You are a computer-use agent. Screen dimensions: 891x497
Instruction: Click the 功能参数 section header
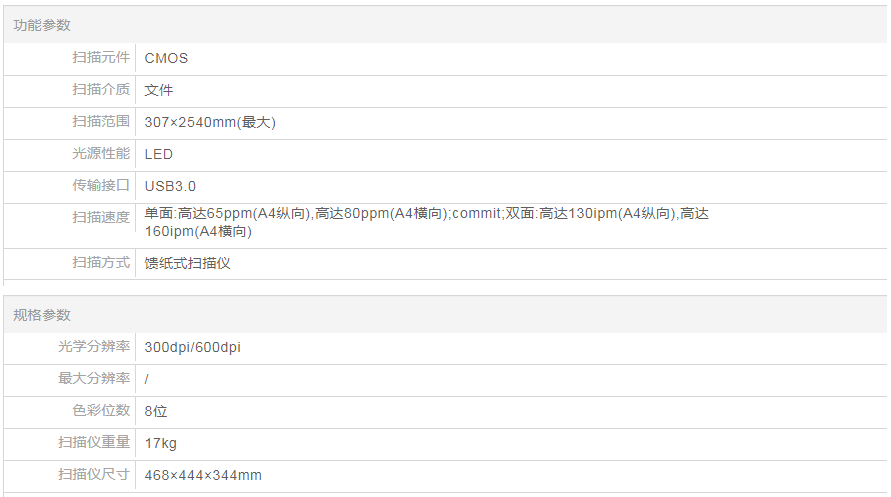[x=42, y=25]
